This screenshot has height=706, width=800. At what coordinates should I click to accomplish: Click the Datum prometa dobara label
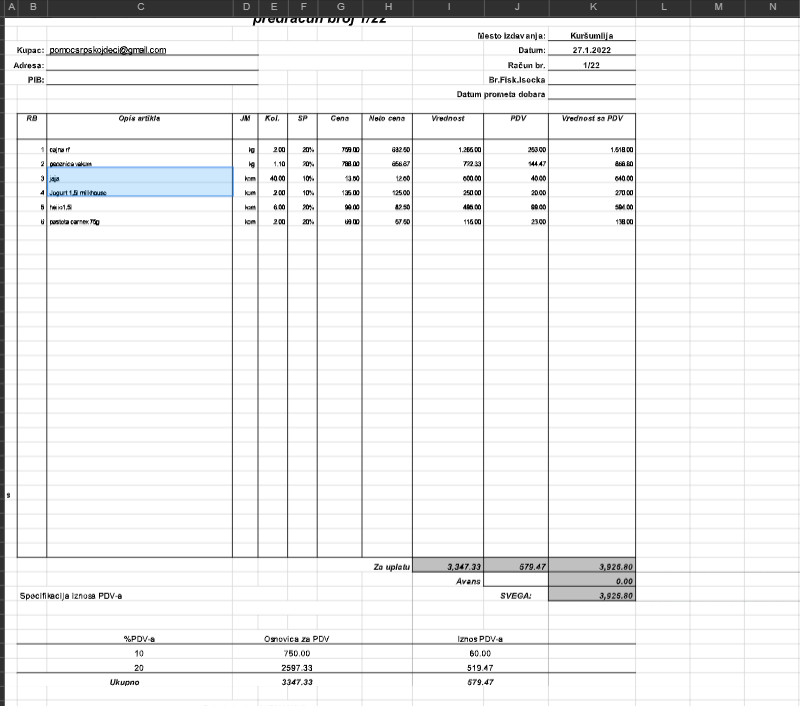pyautogui.click(x=501, y=94)
